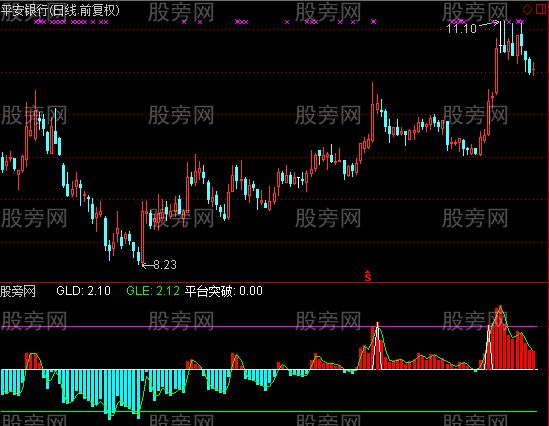Click the green lower threshold line in indicator
The width and height of the screenshot is (549, 426).
pos(269,411)
